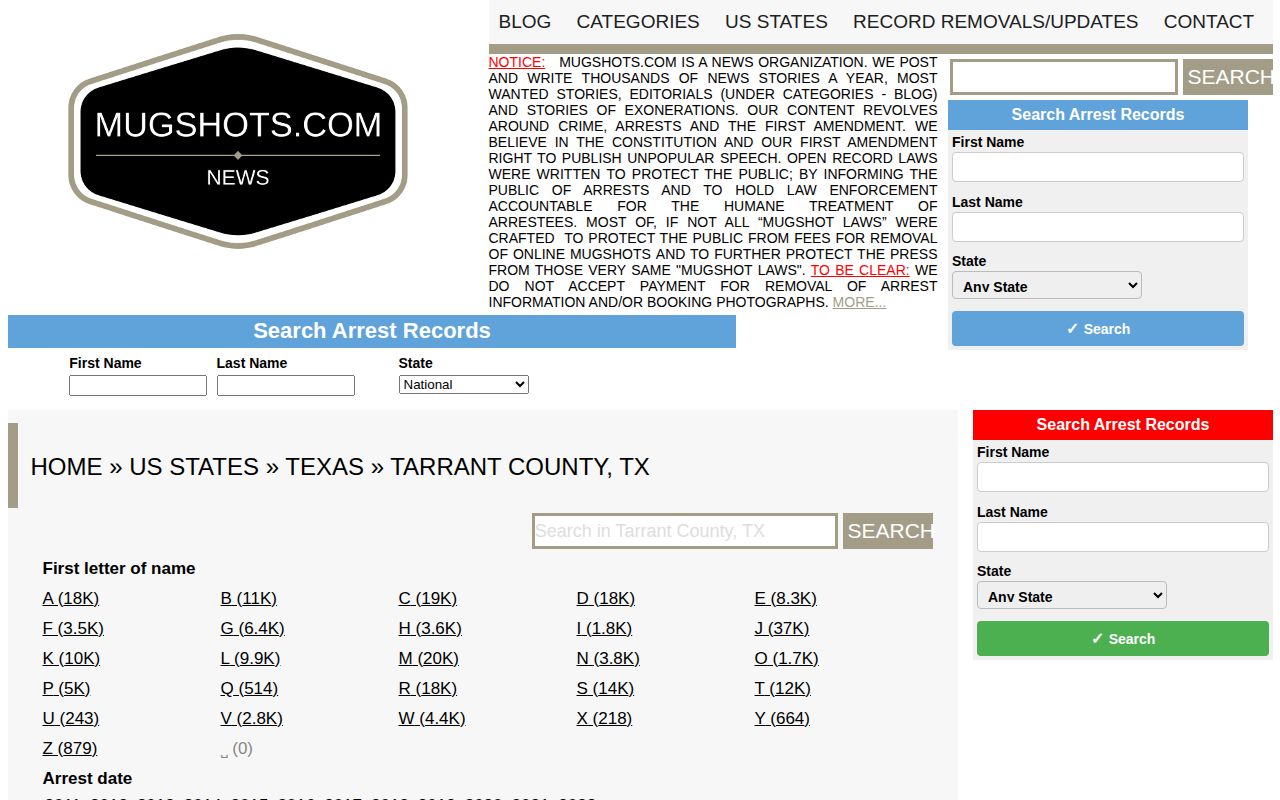Open names starting with Q (514)
The image size is (1280, 800).
click(x=250, y=688)
